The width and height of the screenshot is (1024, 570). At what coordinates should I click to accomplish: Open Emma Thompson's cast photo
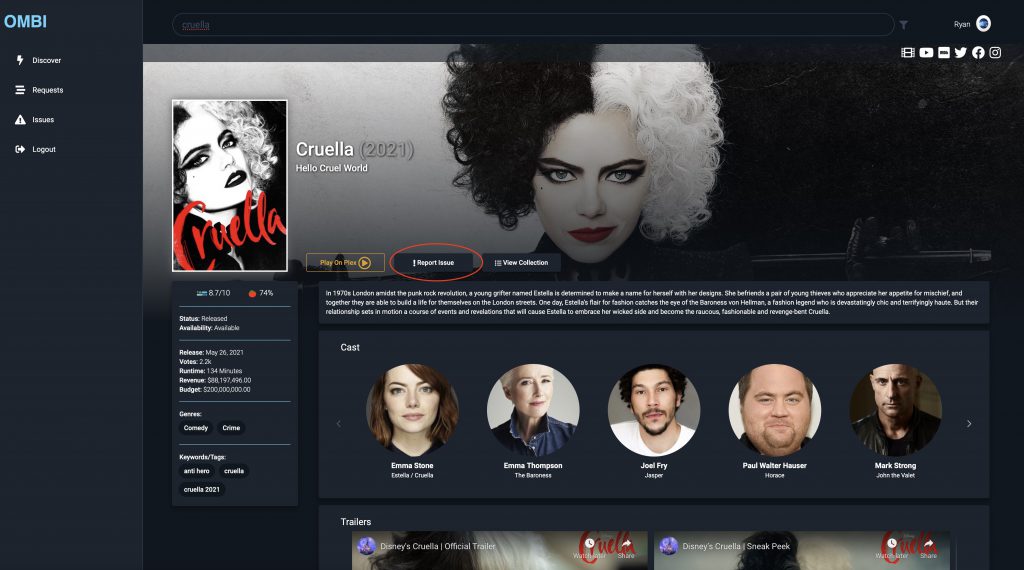[533, 410]
